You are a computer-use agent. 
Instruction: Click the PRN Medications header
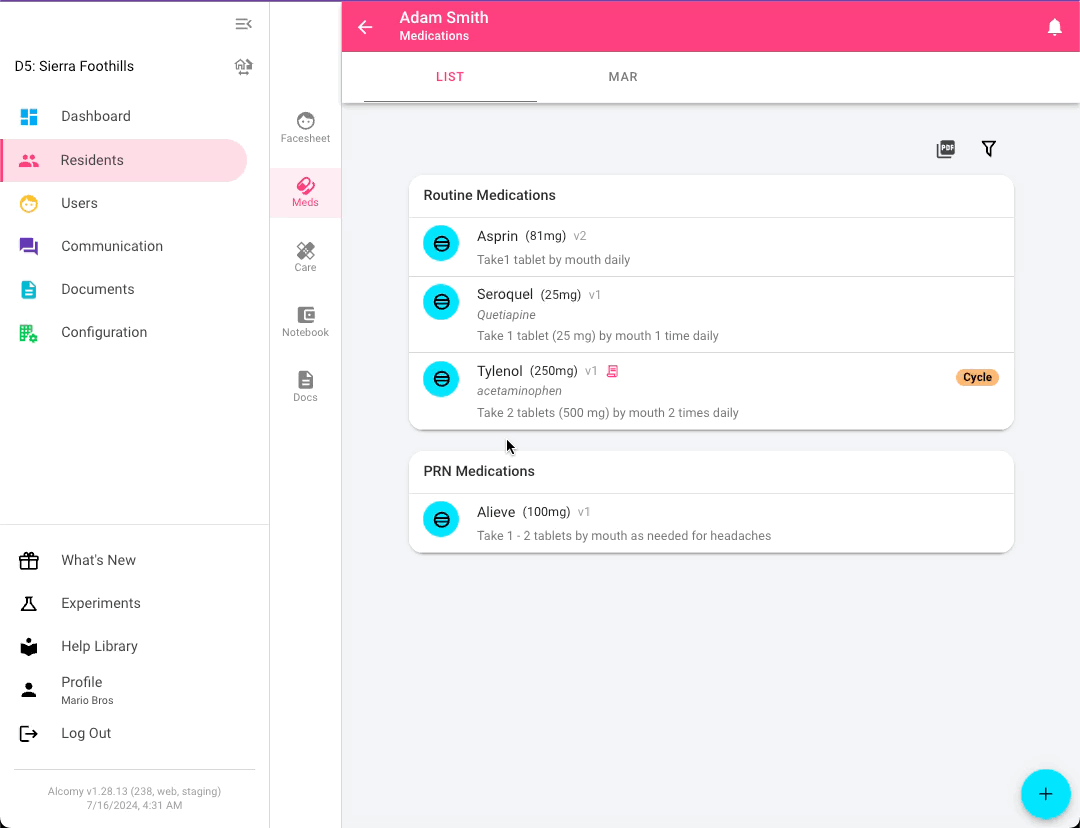pyautogui.click(x=479, y=471)
